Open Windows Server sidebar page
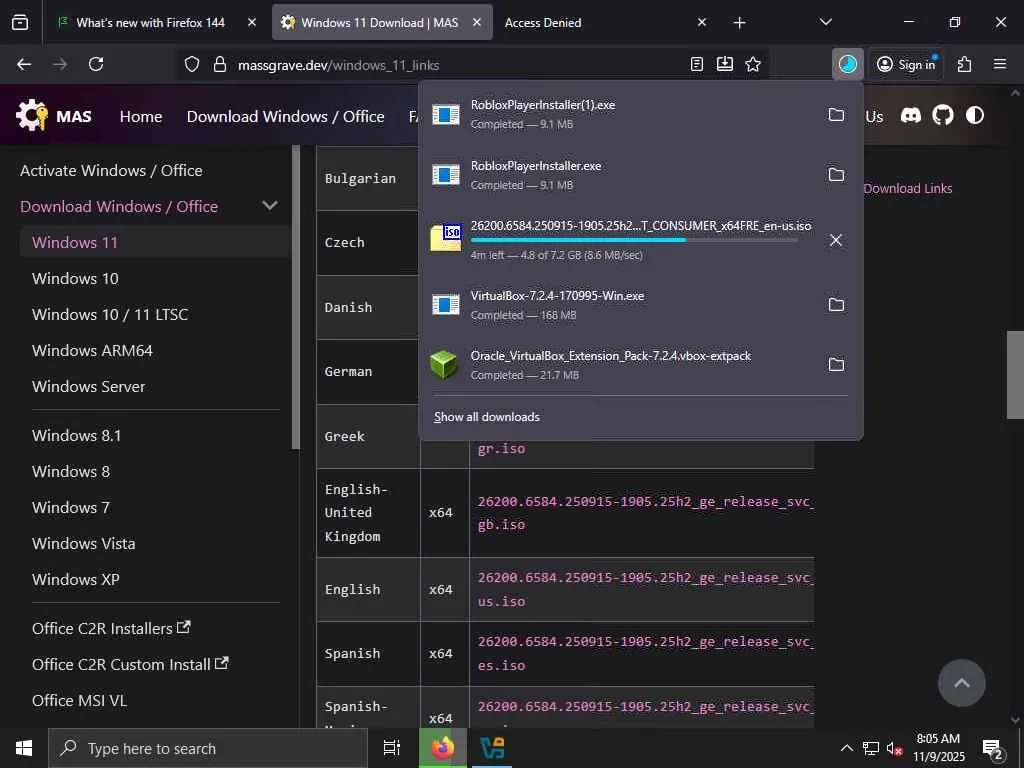 [x=88, y=386]
